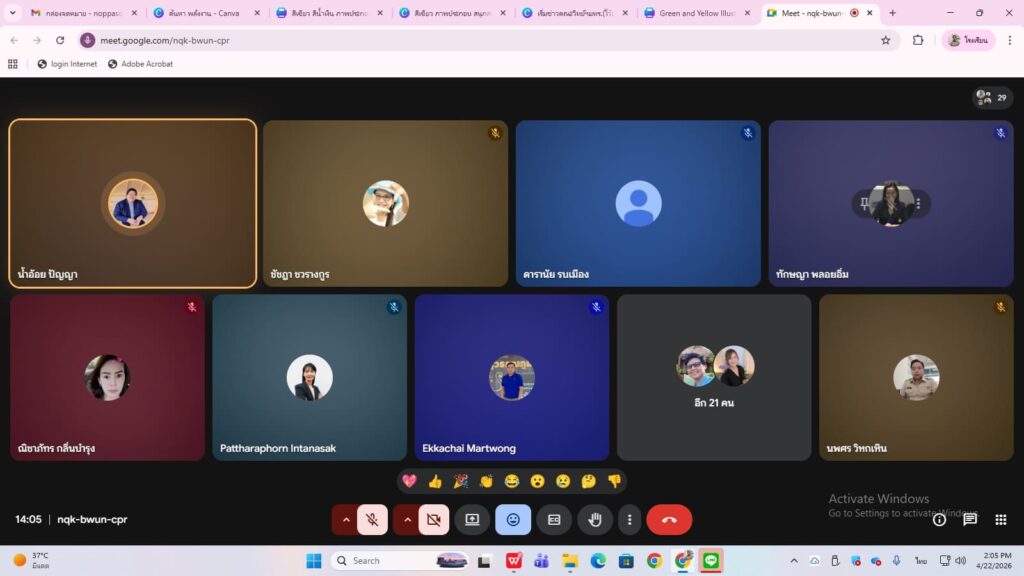Unmute the microphone

(x=372, y=520)
